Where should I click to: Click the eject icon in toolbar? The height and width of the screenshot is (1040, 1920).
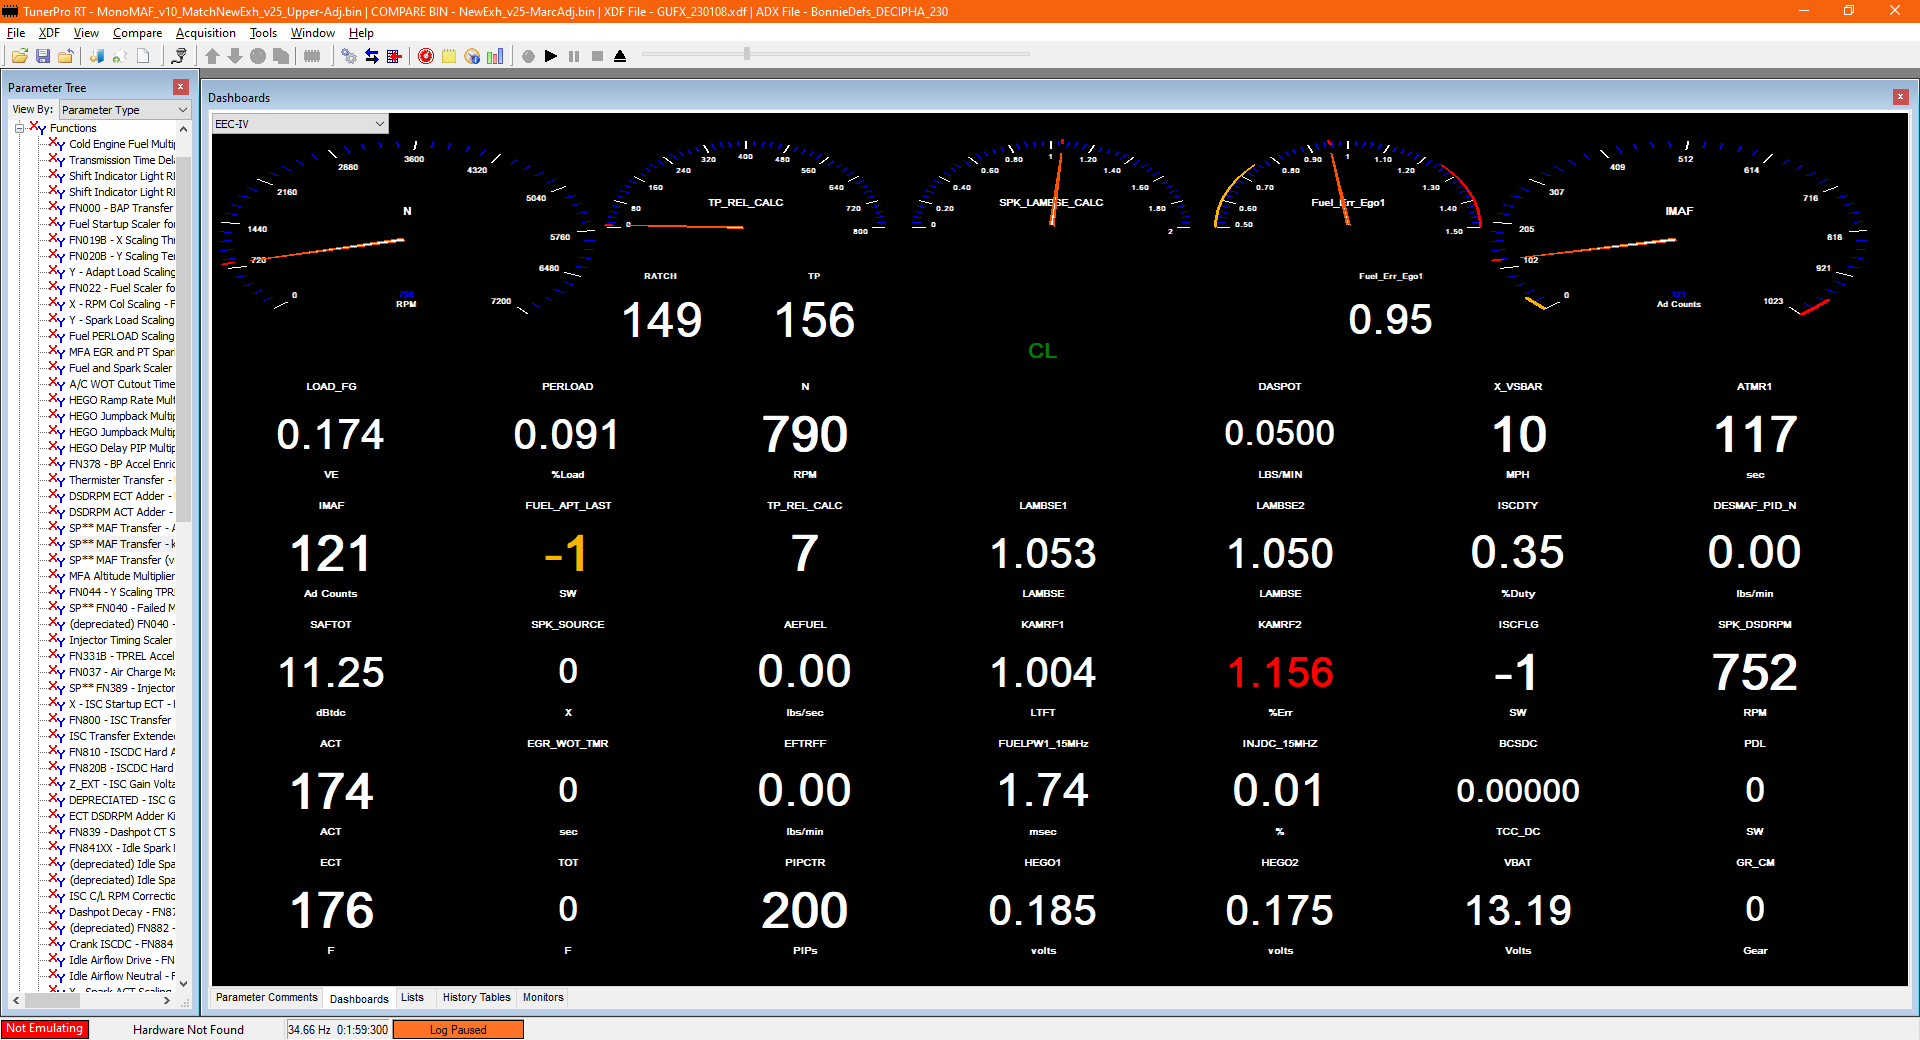[x=620, y=56]
